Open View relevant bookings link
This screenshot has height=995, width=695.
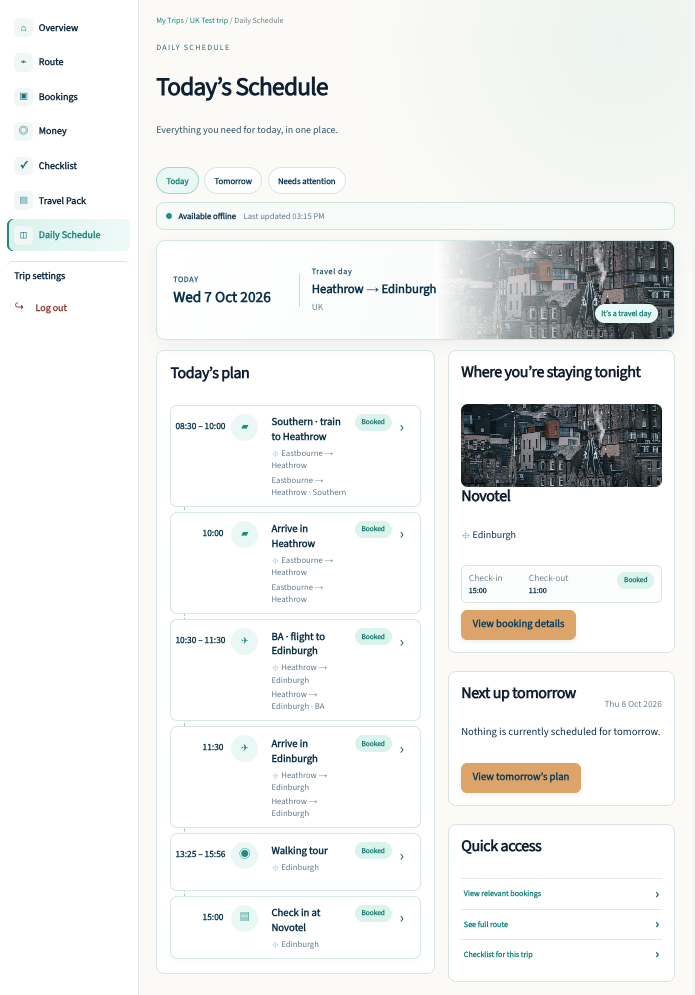502,893
